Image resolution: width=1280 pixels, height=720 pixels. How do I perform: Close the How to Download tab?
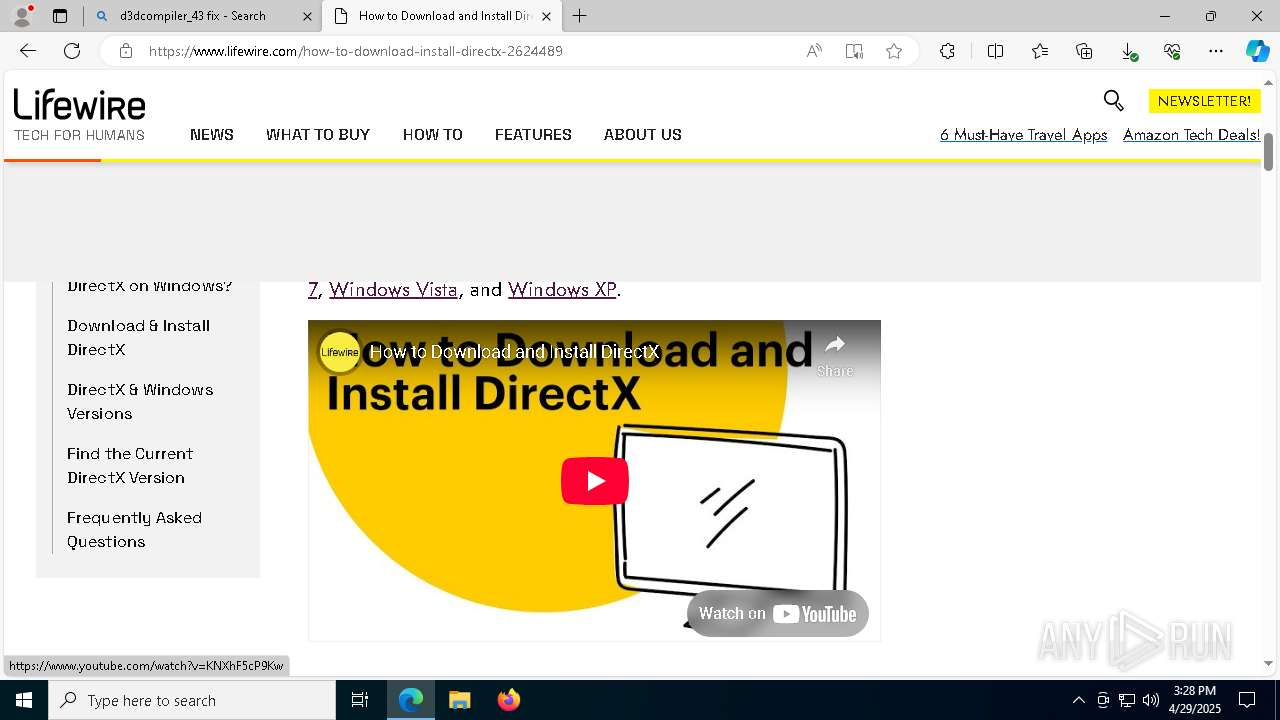point(546,16)
